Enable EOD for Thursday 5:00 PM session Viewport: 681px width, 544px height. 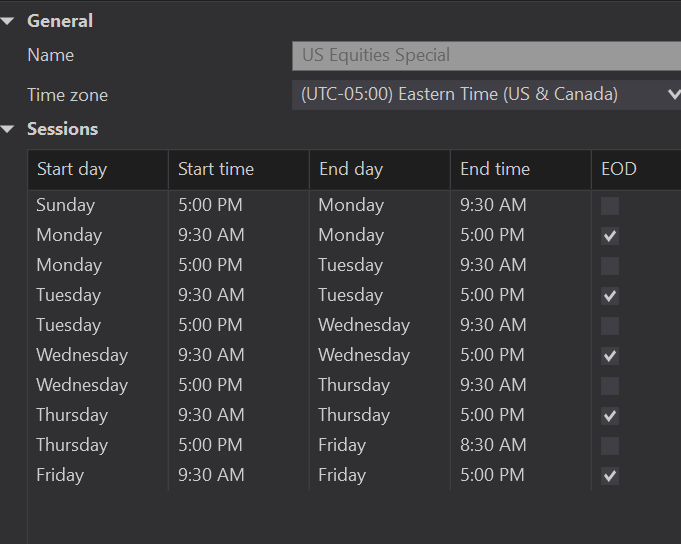pos(610,446)
